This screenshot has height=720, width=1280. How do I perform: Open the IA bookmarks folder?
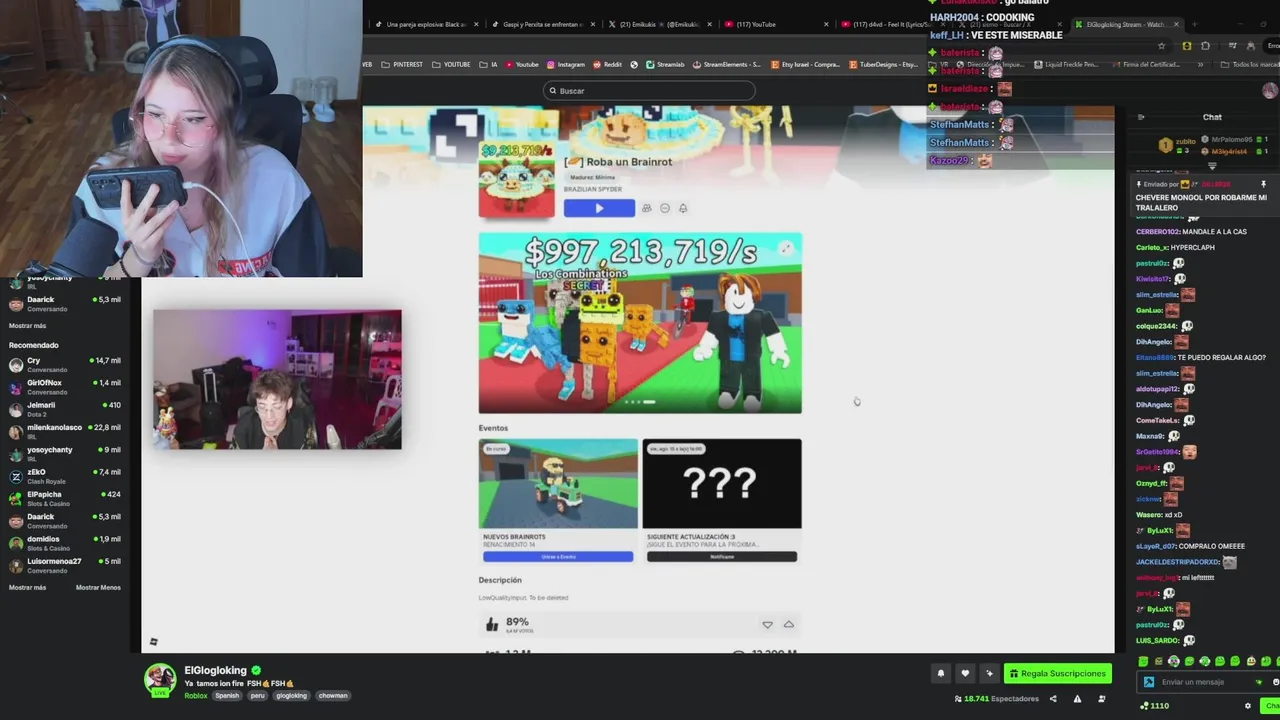488,64
